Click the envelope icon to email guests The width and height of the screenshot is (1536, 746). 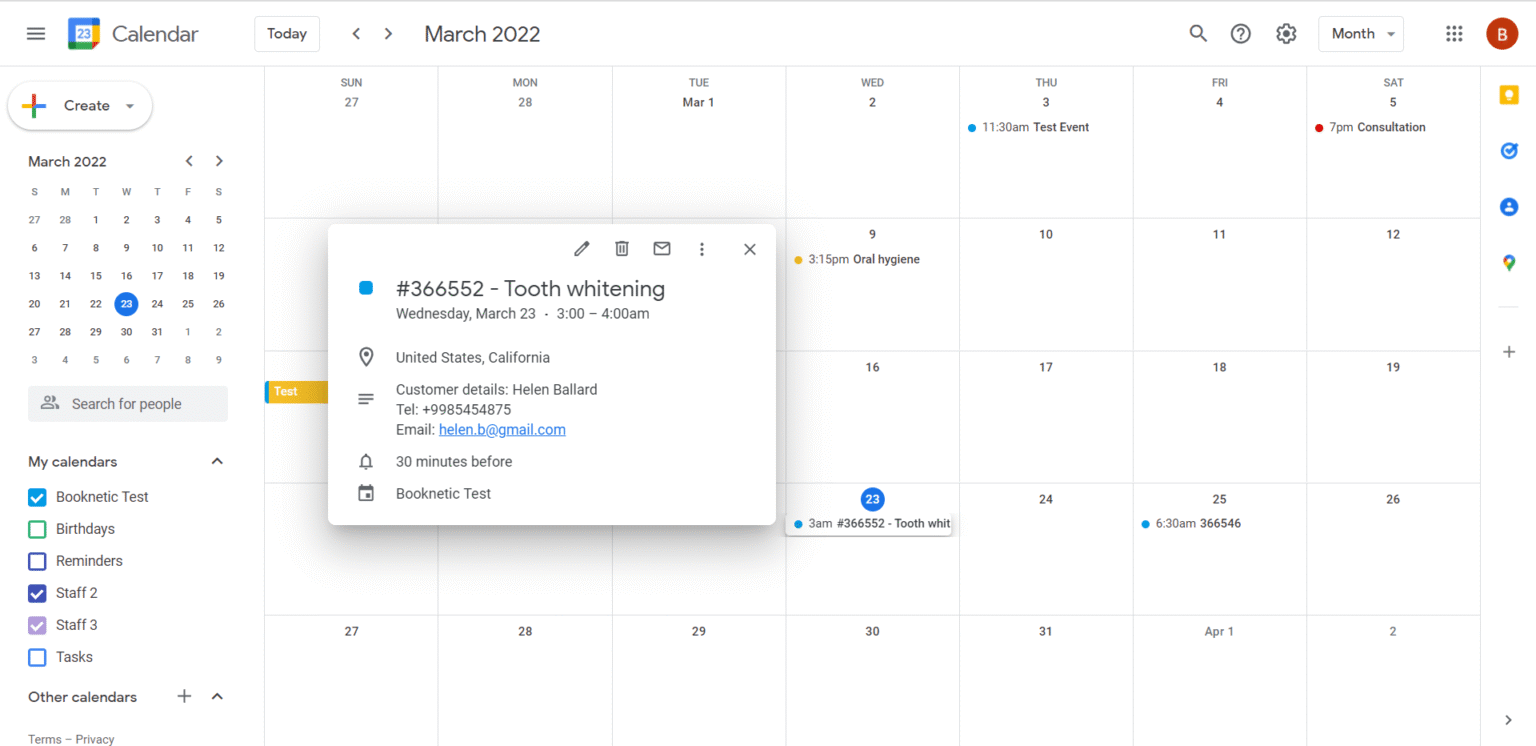pos(661,249)
